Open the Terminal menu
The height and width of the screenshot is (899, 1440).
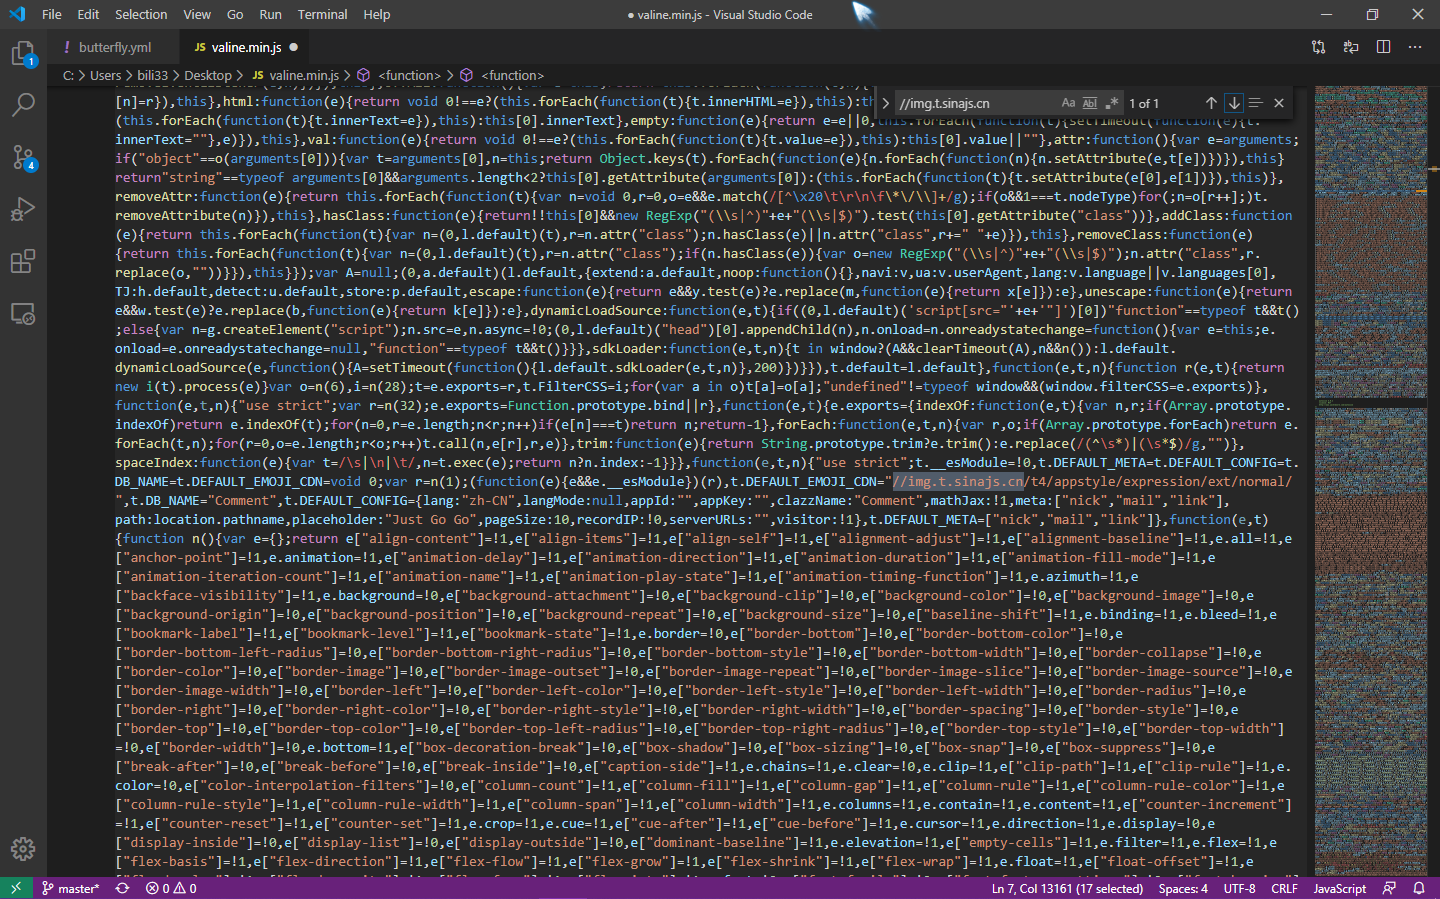click(x=322, y=15)
